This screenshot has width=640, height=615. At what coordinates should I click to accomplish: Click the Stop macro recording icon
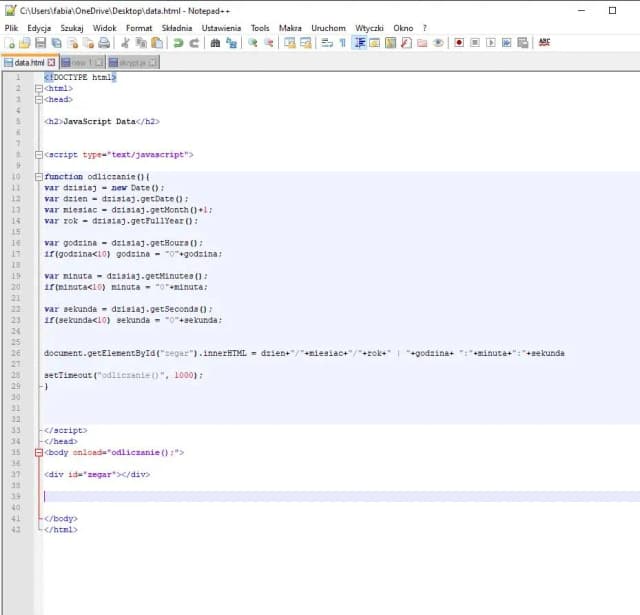[475, 43]
